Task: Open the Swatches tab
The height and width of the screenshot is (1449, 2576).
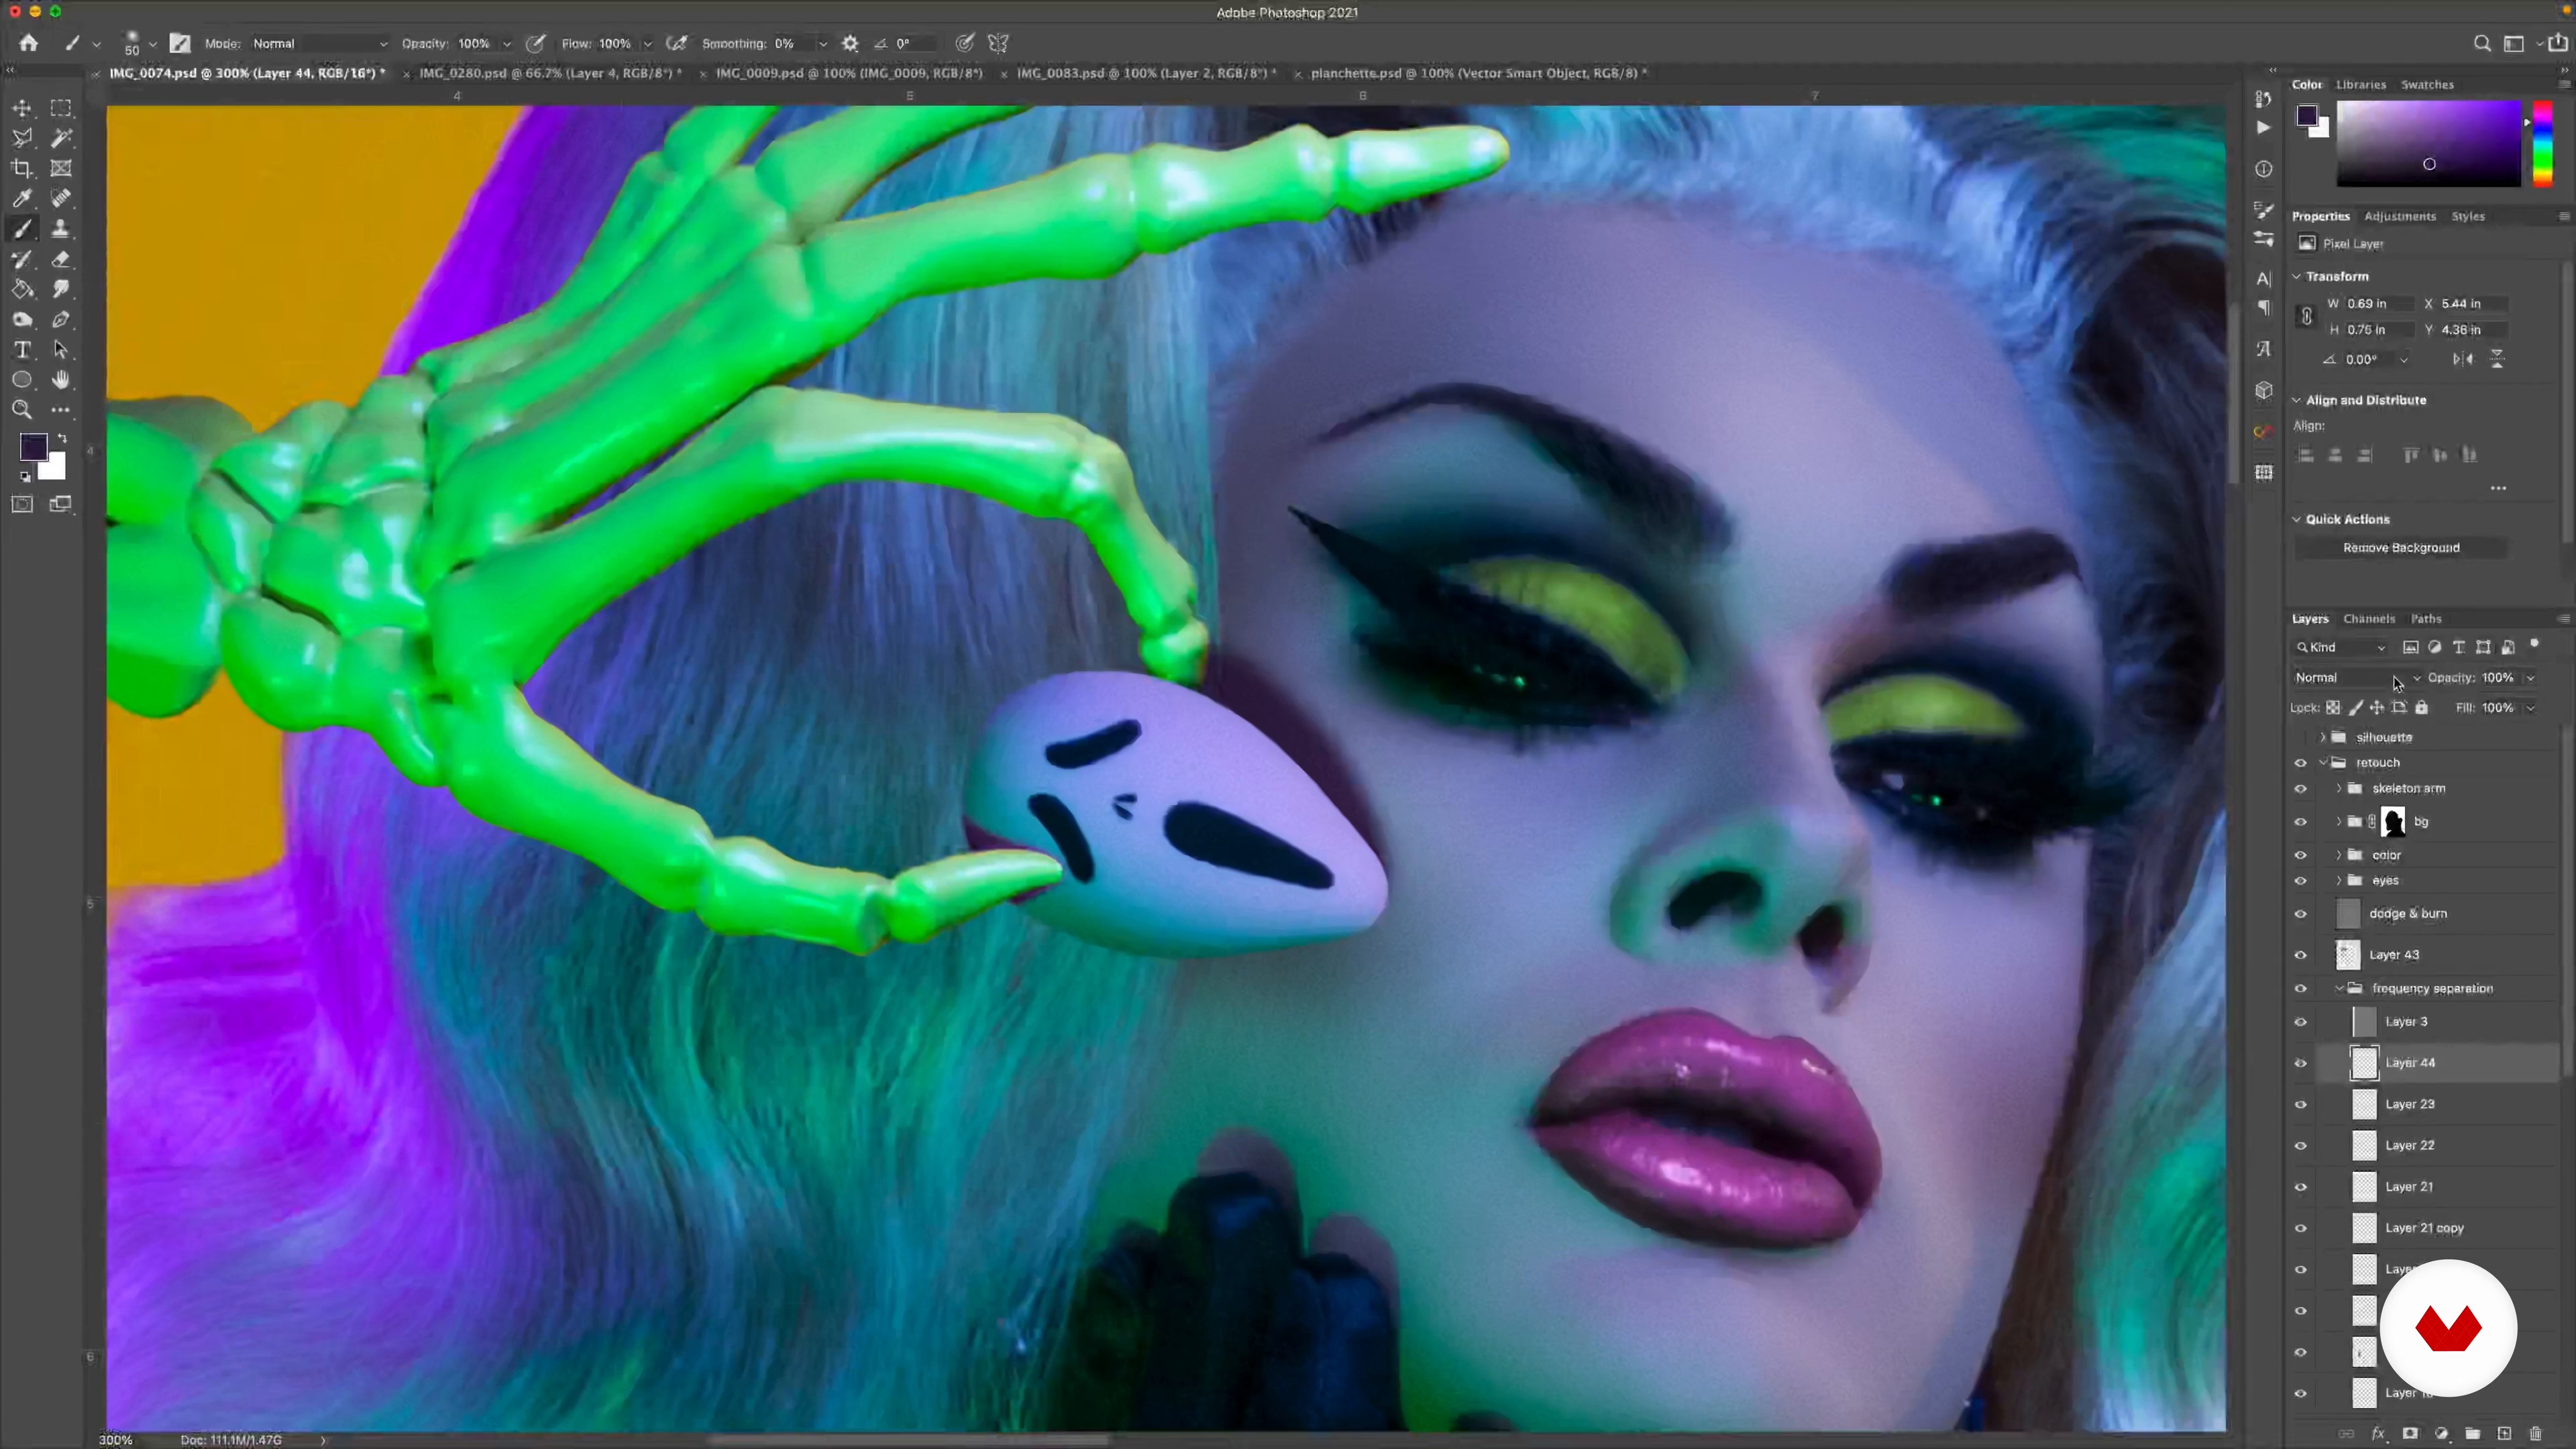Action: (2427, 85)
